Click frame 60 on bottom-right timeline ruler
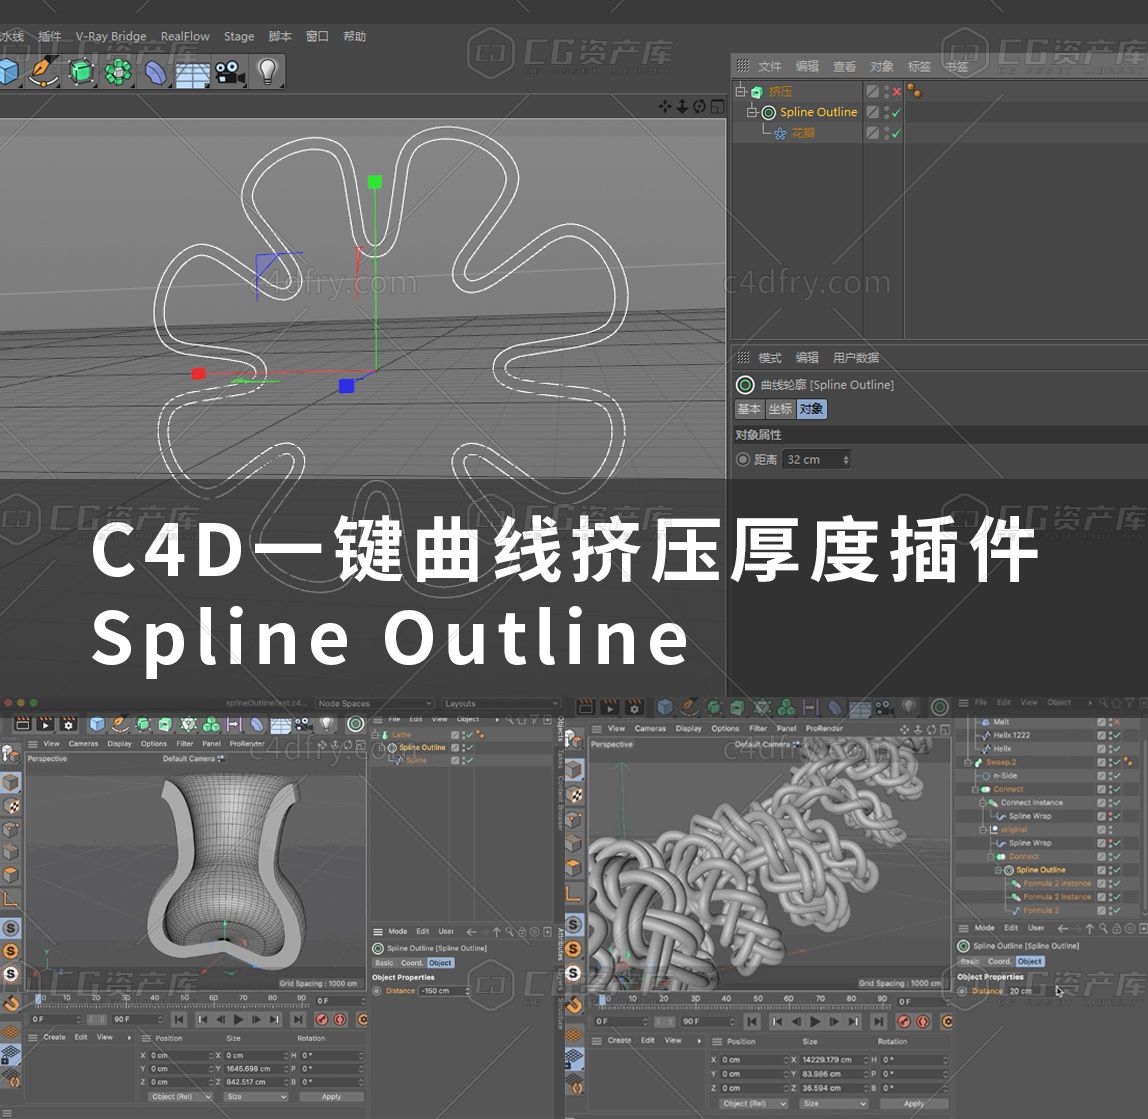This screenshot has width=1148, height=1119. [x=789, y=998]
